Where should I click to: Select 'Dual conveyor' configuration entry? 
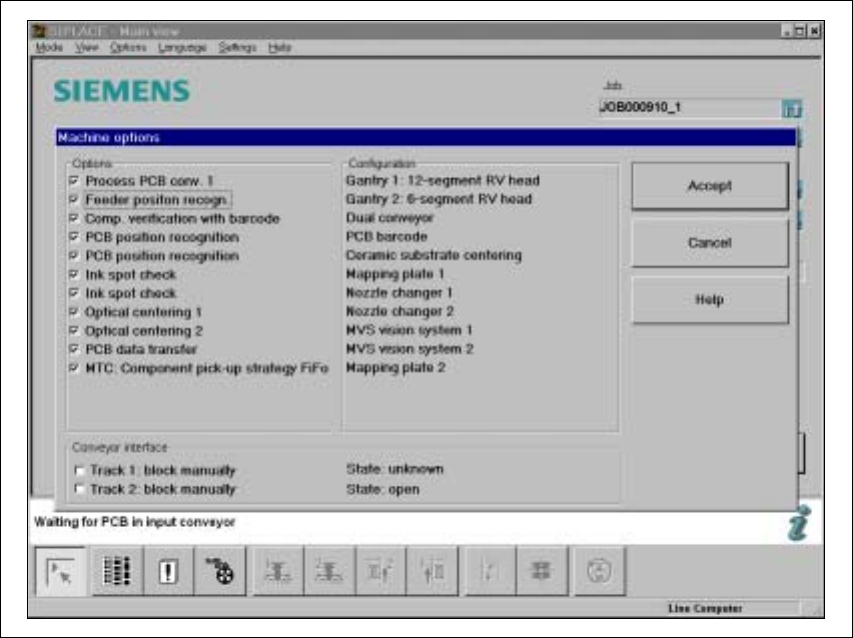390,218
